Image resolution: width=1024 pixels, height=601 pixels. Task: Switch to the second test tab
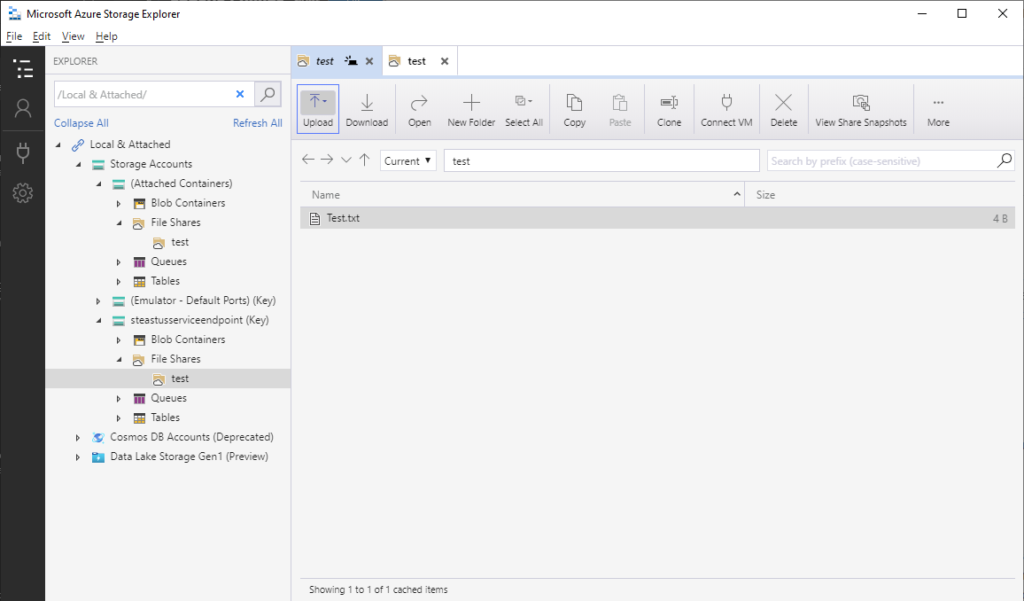pyautogui.click(x=416, y=61)
